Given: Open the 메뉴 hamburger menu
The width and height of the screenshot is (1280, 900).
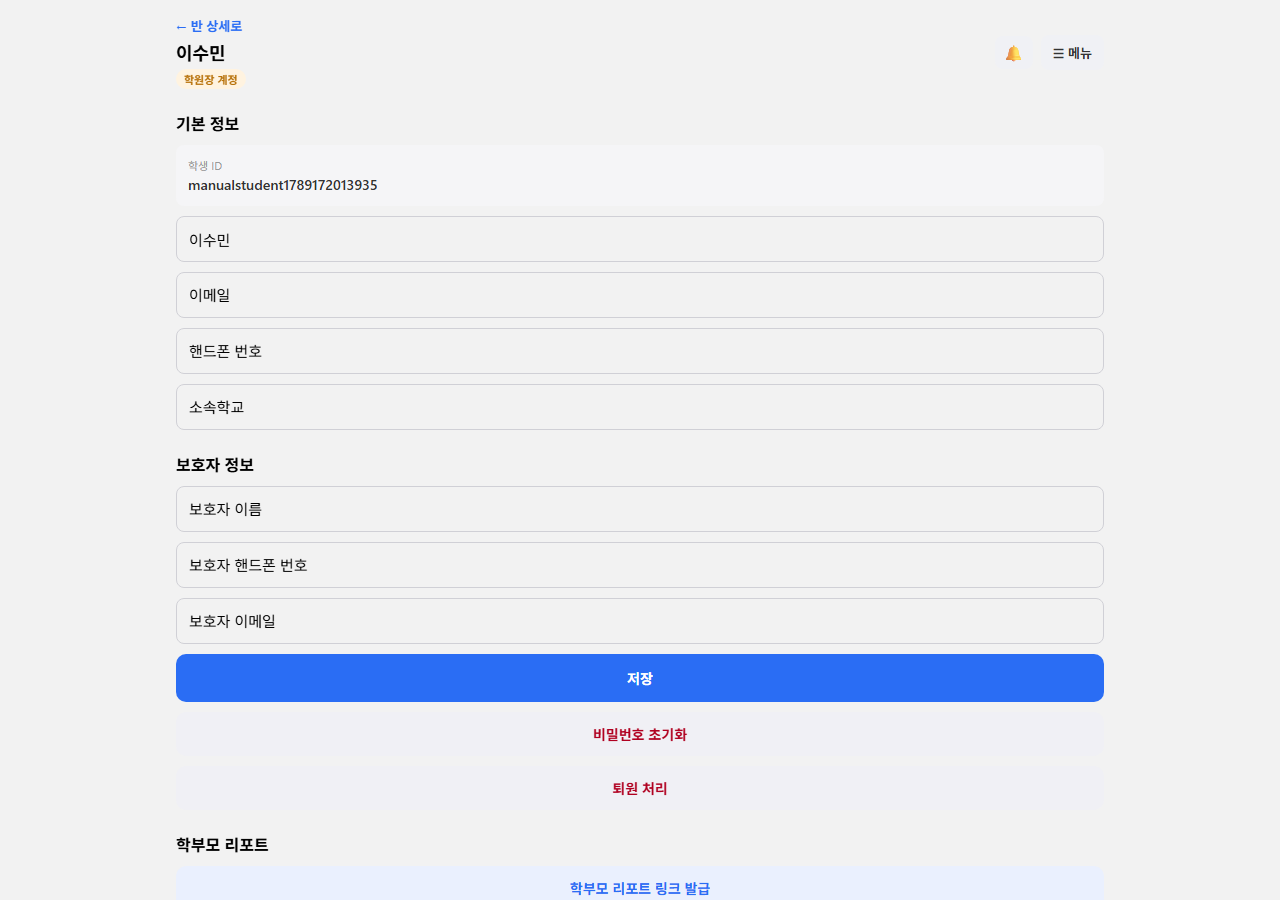Looking at the screenshot, I should click(1072, 53).
